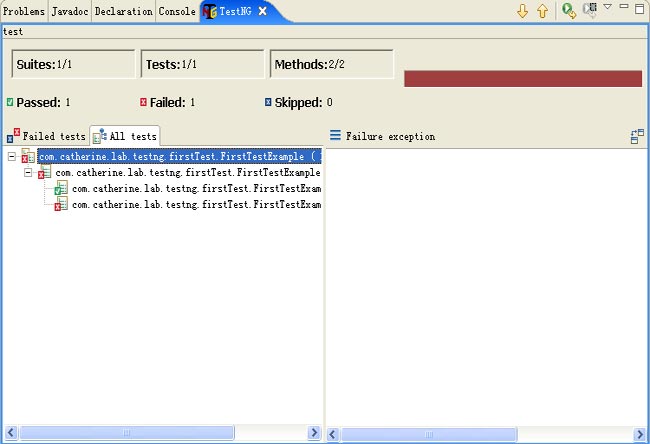Click the blue Skipped status icon
The image size is (650, 444).
[x=268, y=102]
